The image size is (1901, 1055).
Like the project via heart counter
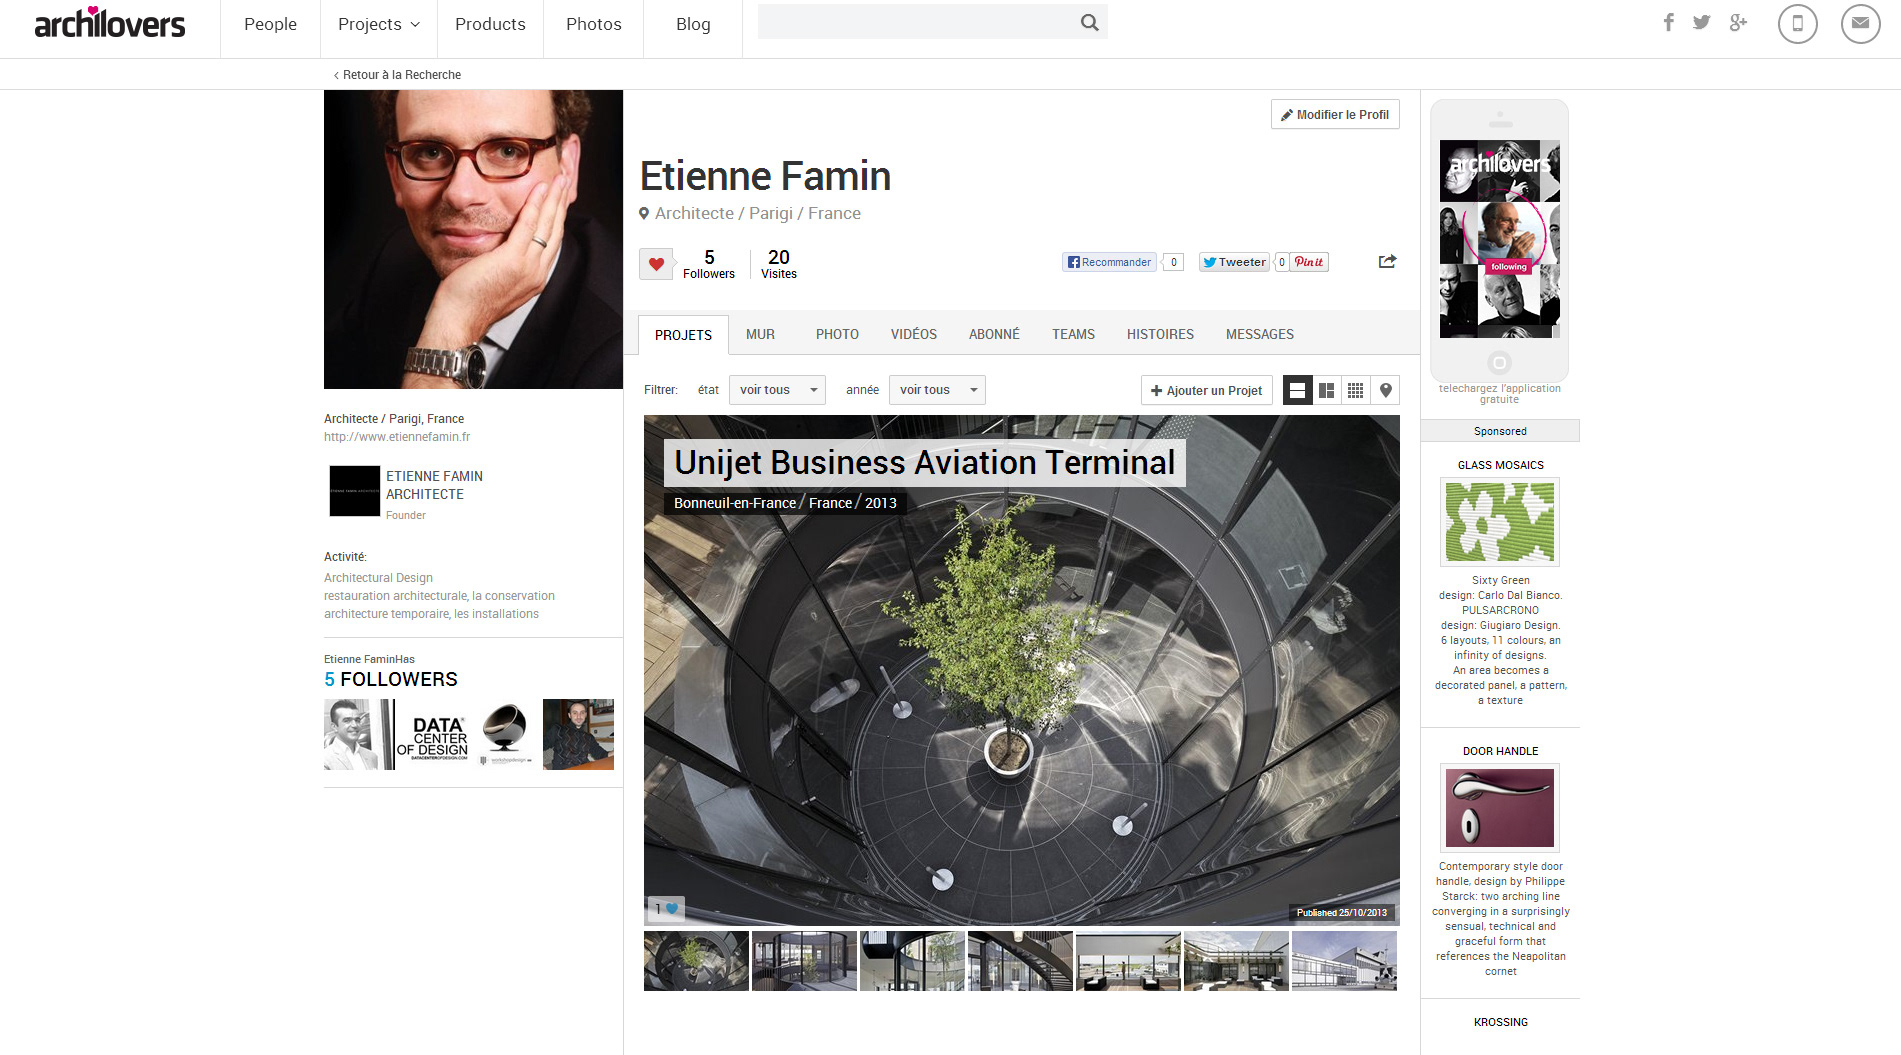665,909
